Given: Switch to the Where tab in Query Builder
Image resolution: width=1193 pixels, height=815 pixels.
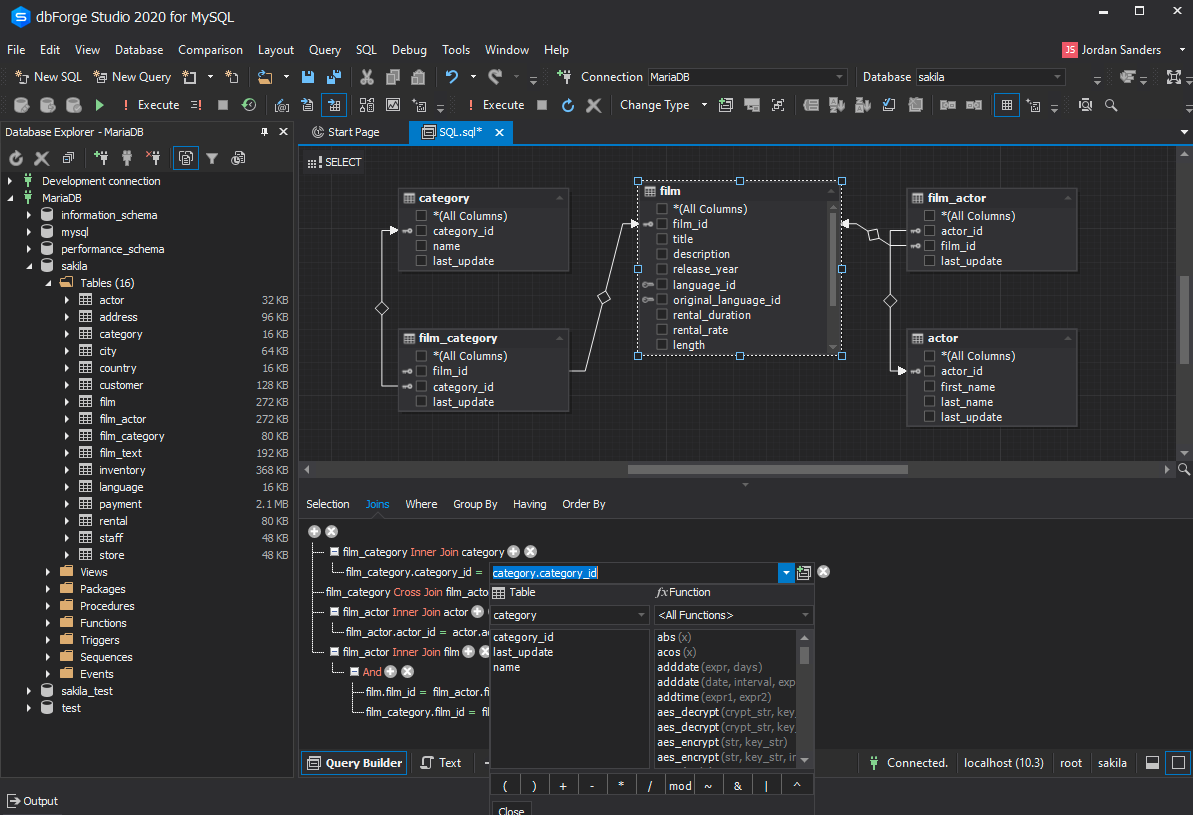Looking at the screenshot, I should point(421,504).
